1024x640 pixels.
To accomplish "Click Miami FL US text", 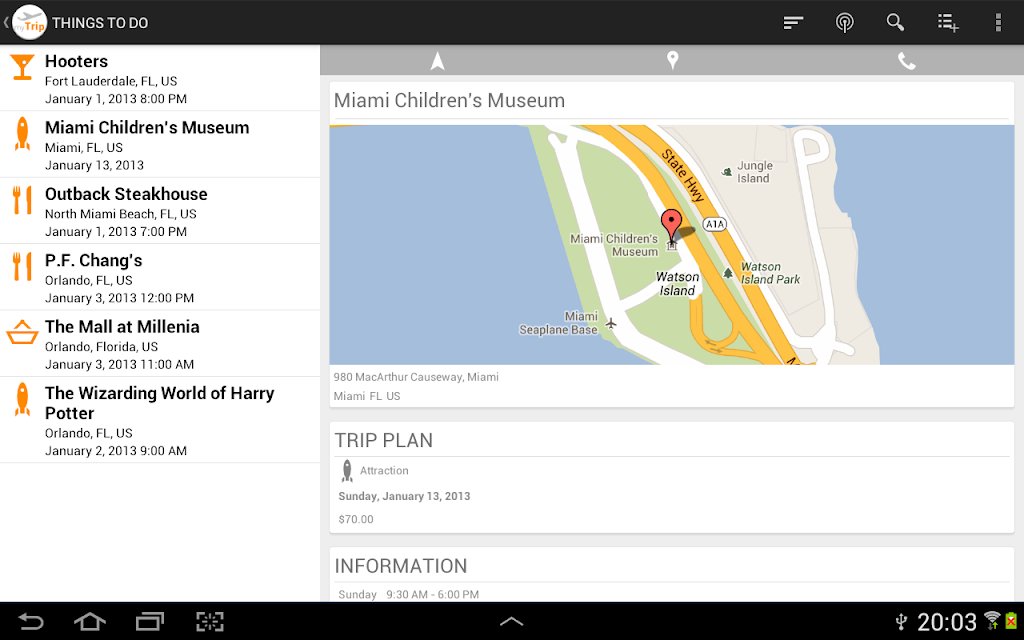I will (366, 396).
